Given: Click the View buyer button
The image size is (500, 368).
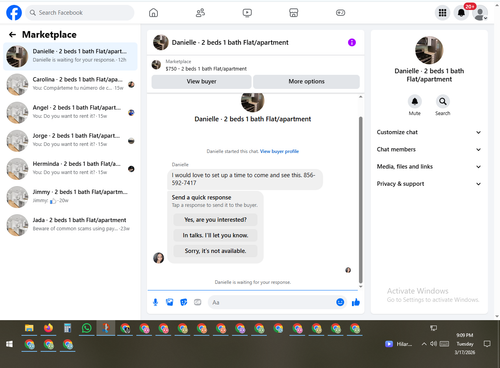Looking at the screenshot, I should click(201, 82).
